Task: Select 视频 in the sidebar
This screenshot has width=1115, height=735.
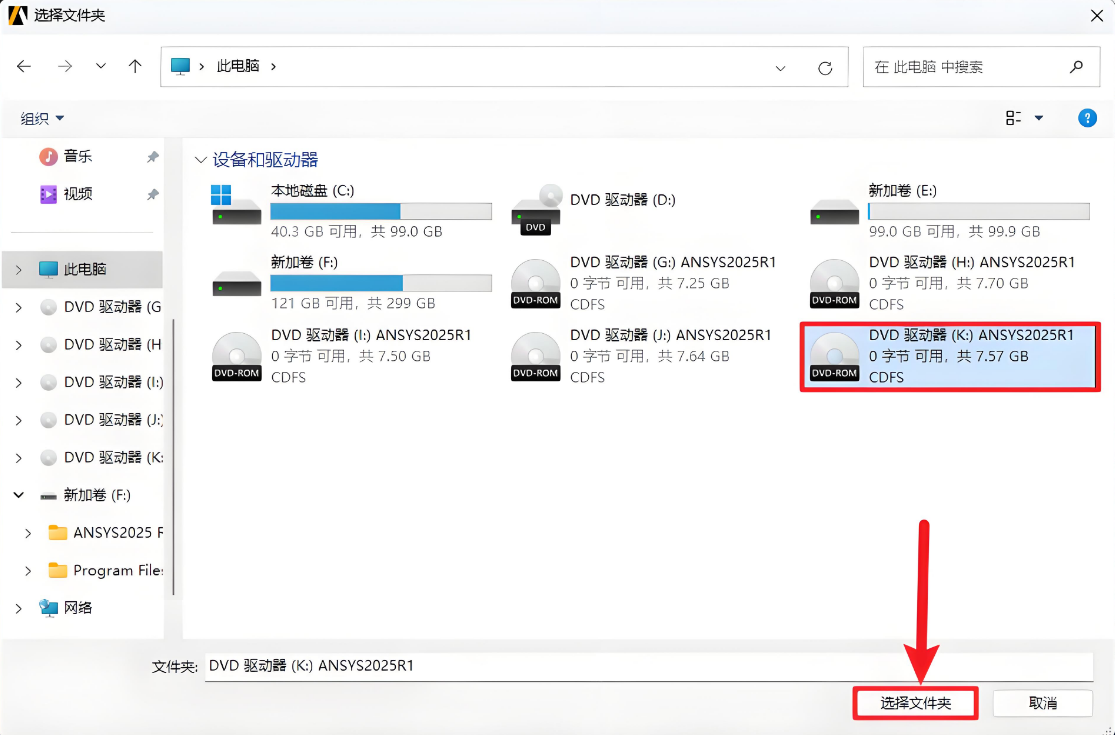Action: 78,193
